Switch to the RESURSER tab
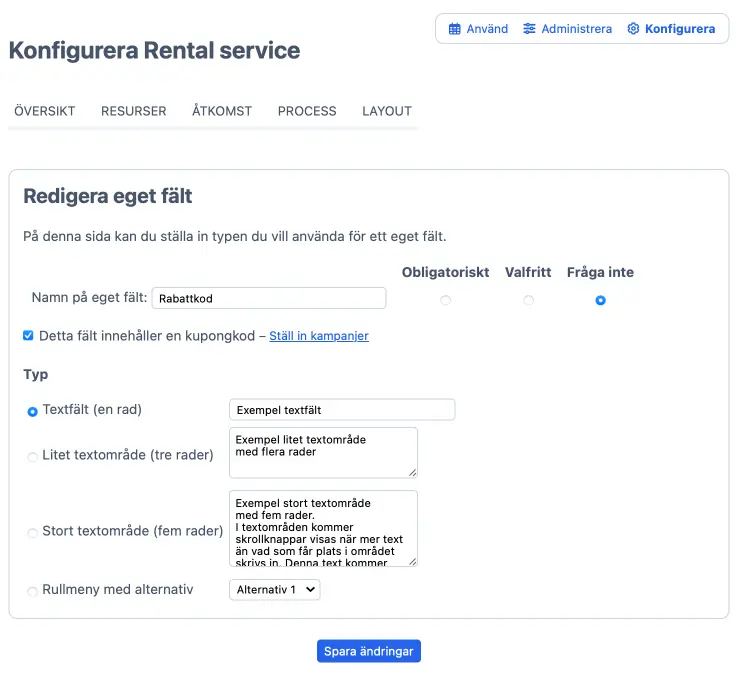 134,111
